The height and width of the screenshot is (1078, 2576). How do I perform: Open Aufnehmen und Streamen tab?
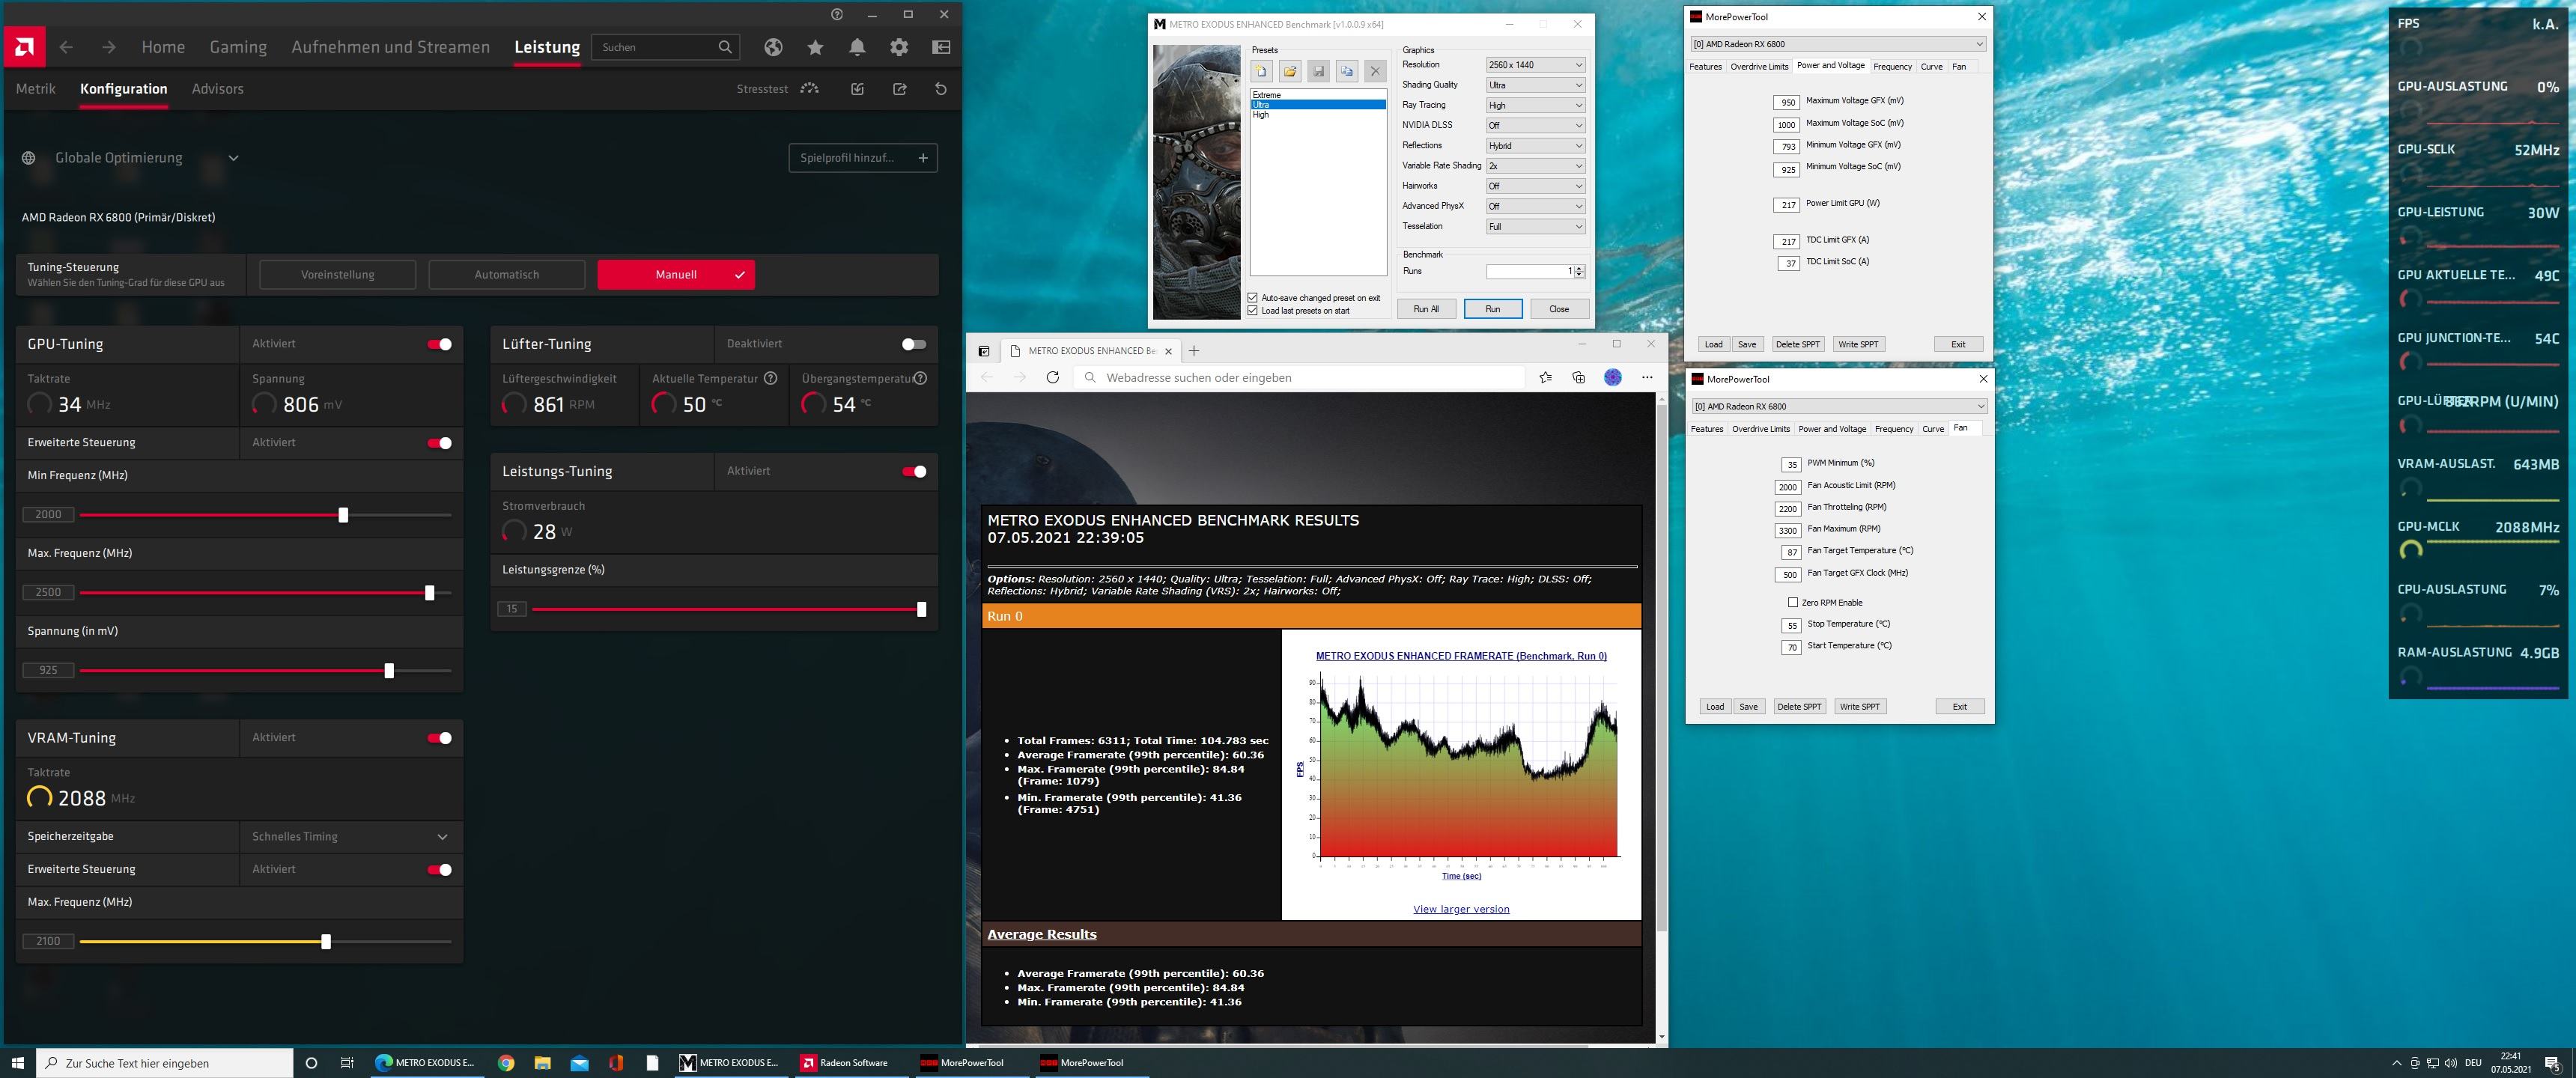tap(391, 47)
